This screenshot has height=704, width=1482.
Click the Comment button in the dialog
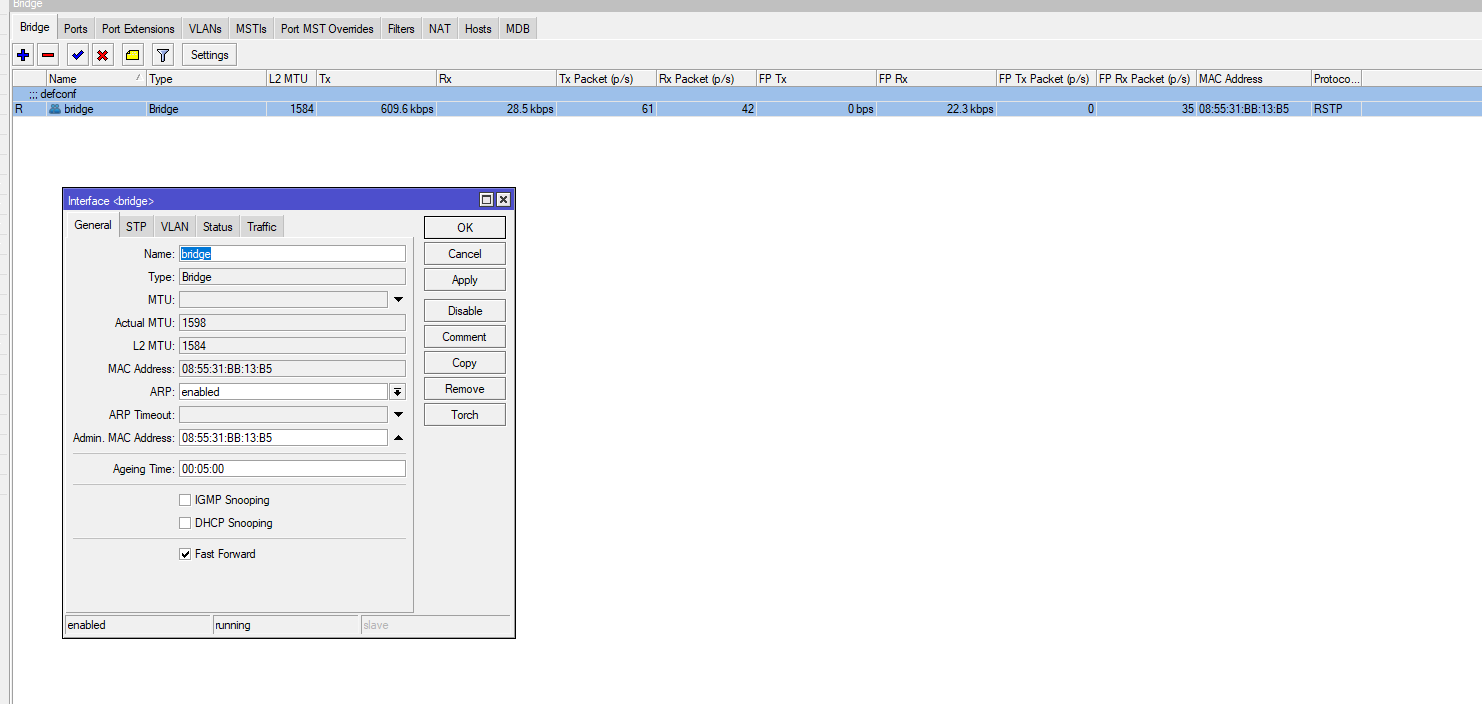point(465,337)
